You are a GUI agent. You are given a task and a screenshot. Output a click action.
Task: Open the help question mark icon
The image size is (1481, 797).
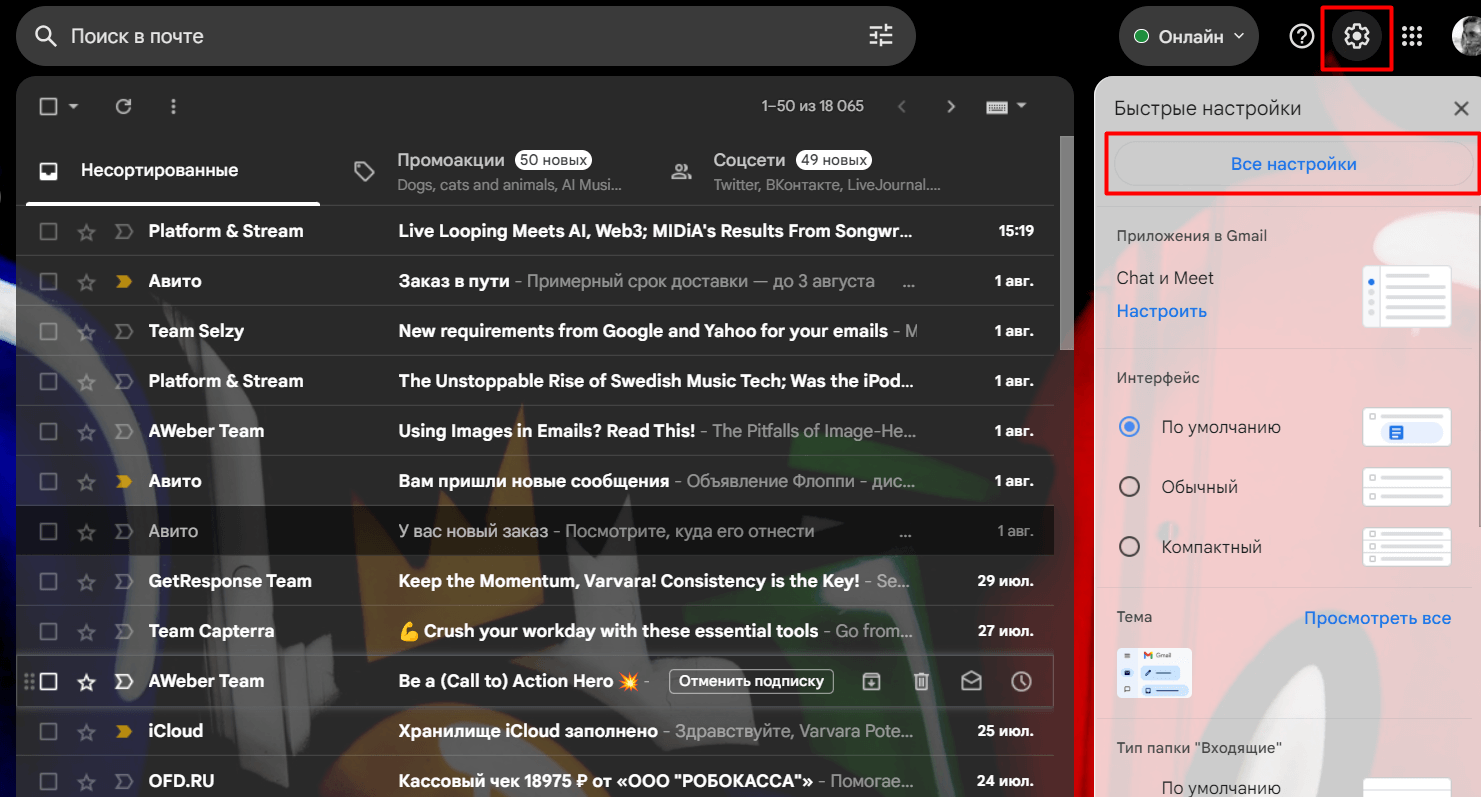click(x=1301, y=37)
